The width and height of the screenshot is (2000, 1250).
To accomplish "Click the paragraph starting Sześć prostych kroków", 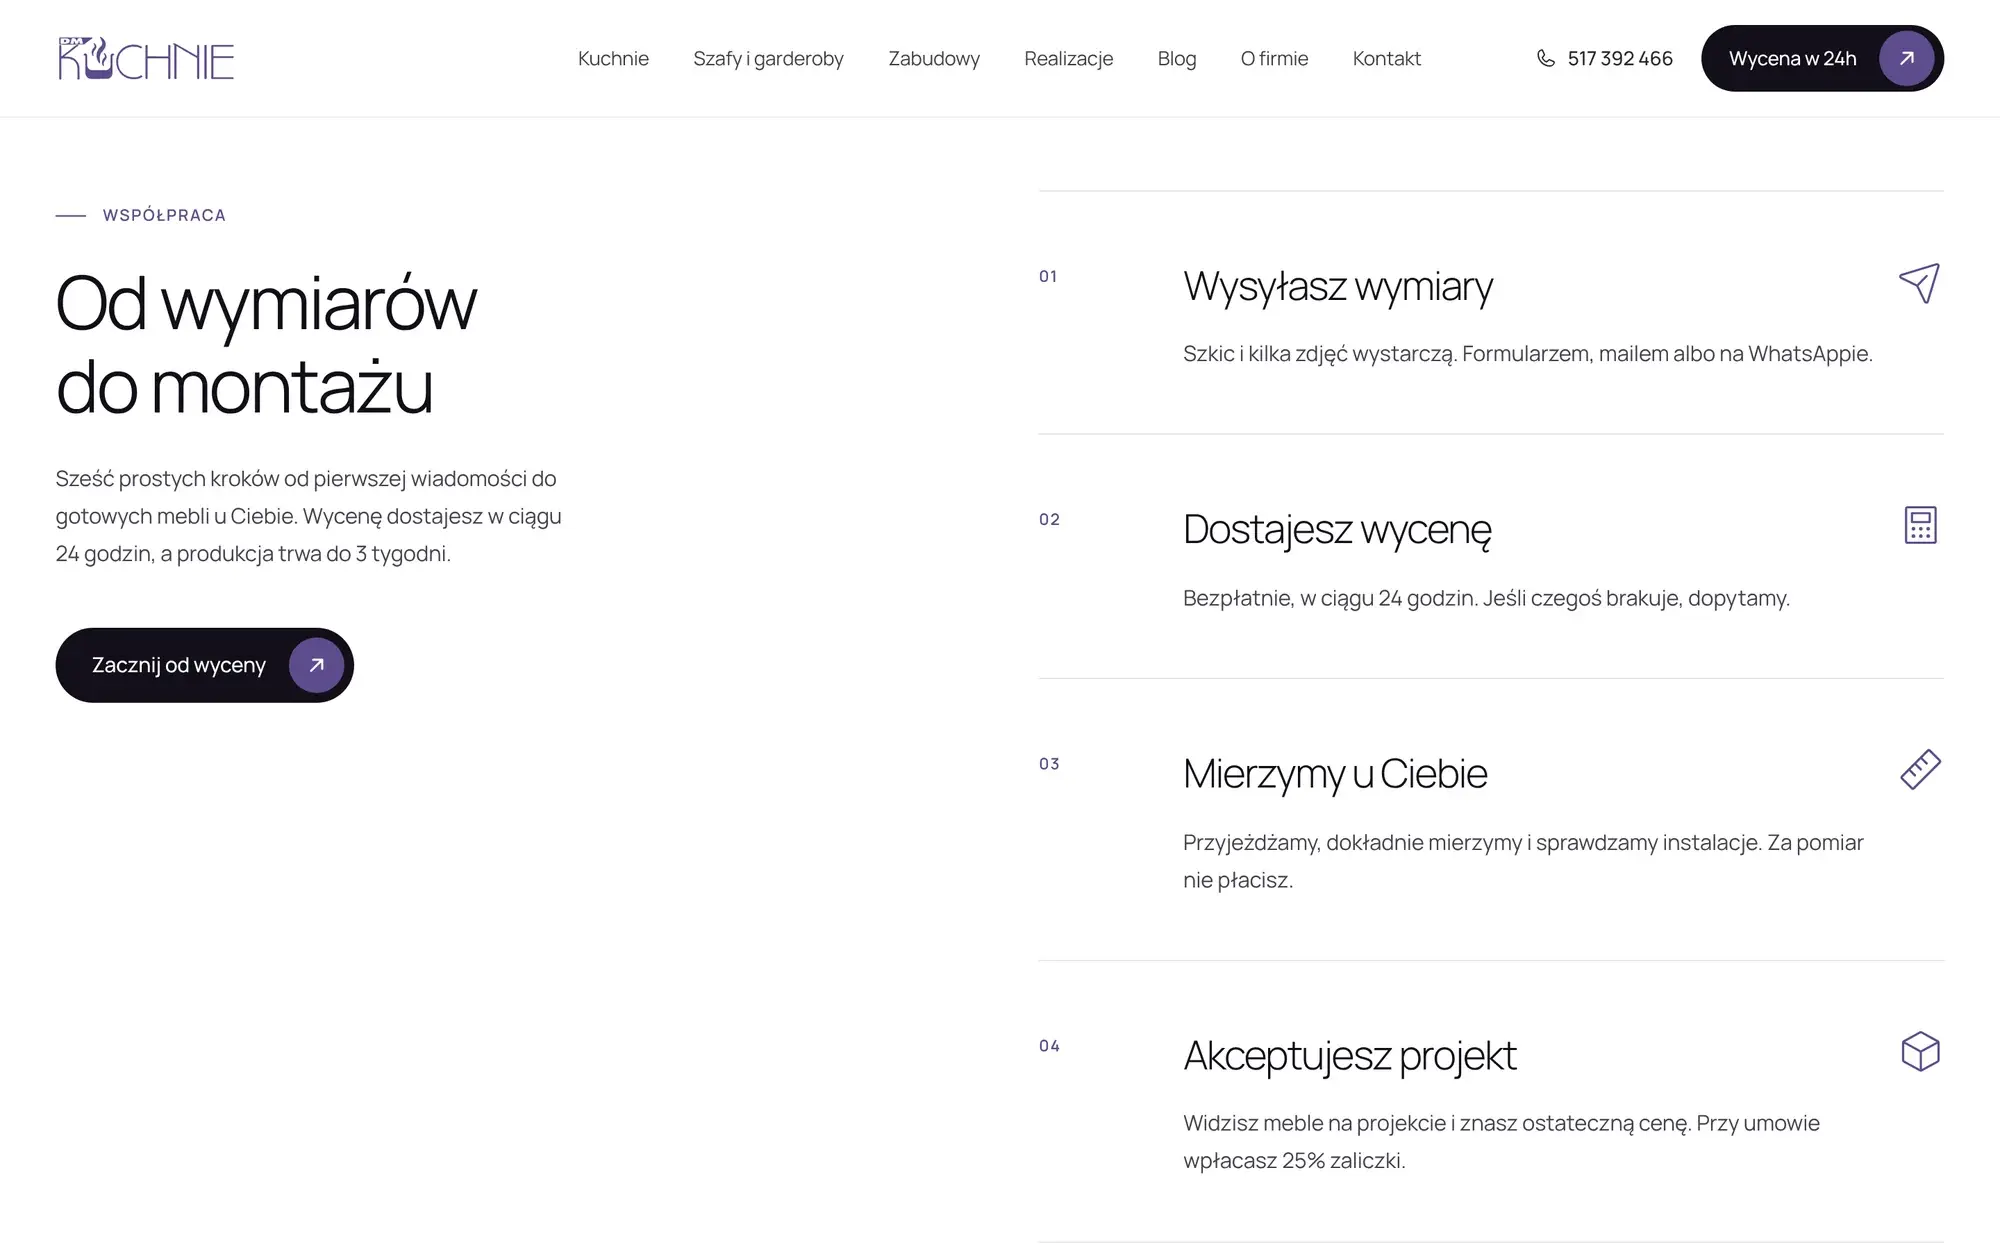I will [309, 516].
